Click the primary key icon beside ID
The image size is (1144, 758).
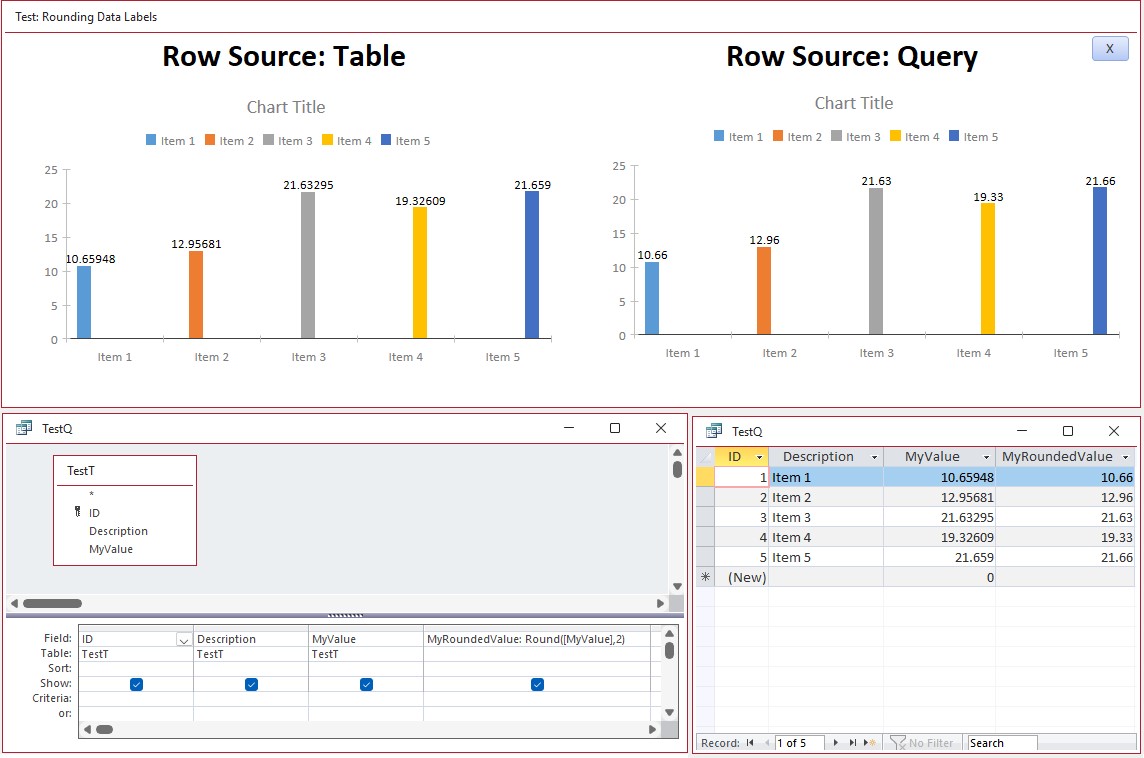(x=77, y=513)
